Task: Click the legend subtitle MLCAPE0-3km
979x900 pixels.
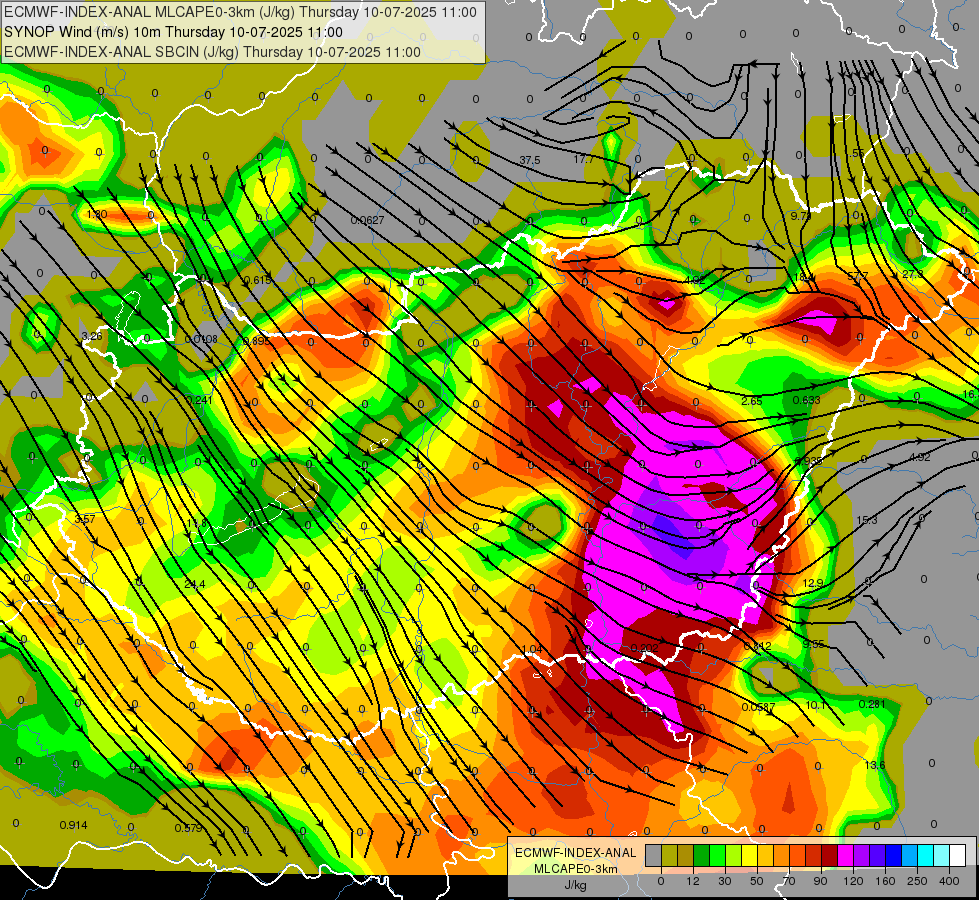Action: pyautogui.click(x=576, y=869)
